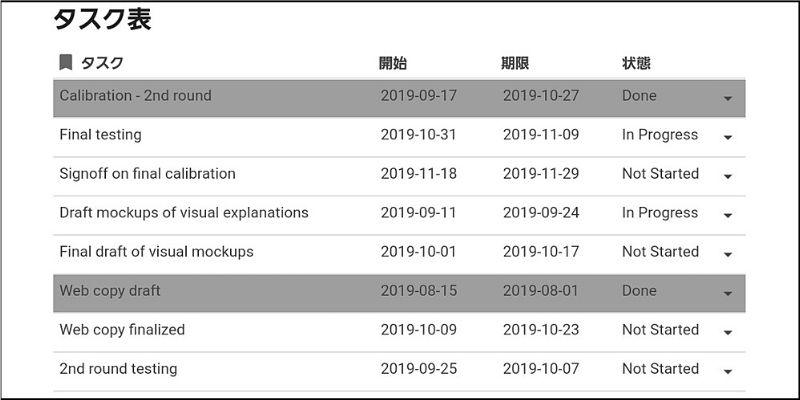Select the Calibration - 2nd round task name
The height and width of the screenshot is (400, 800).
(135, 95)
